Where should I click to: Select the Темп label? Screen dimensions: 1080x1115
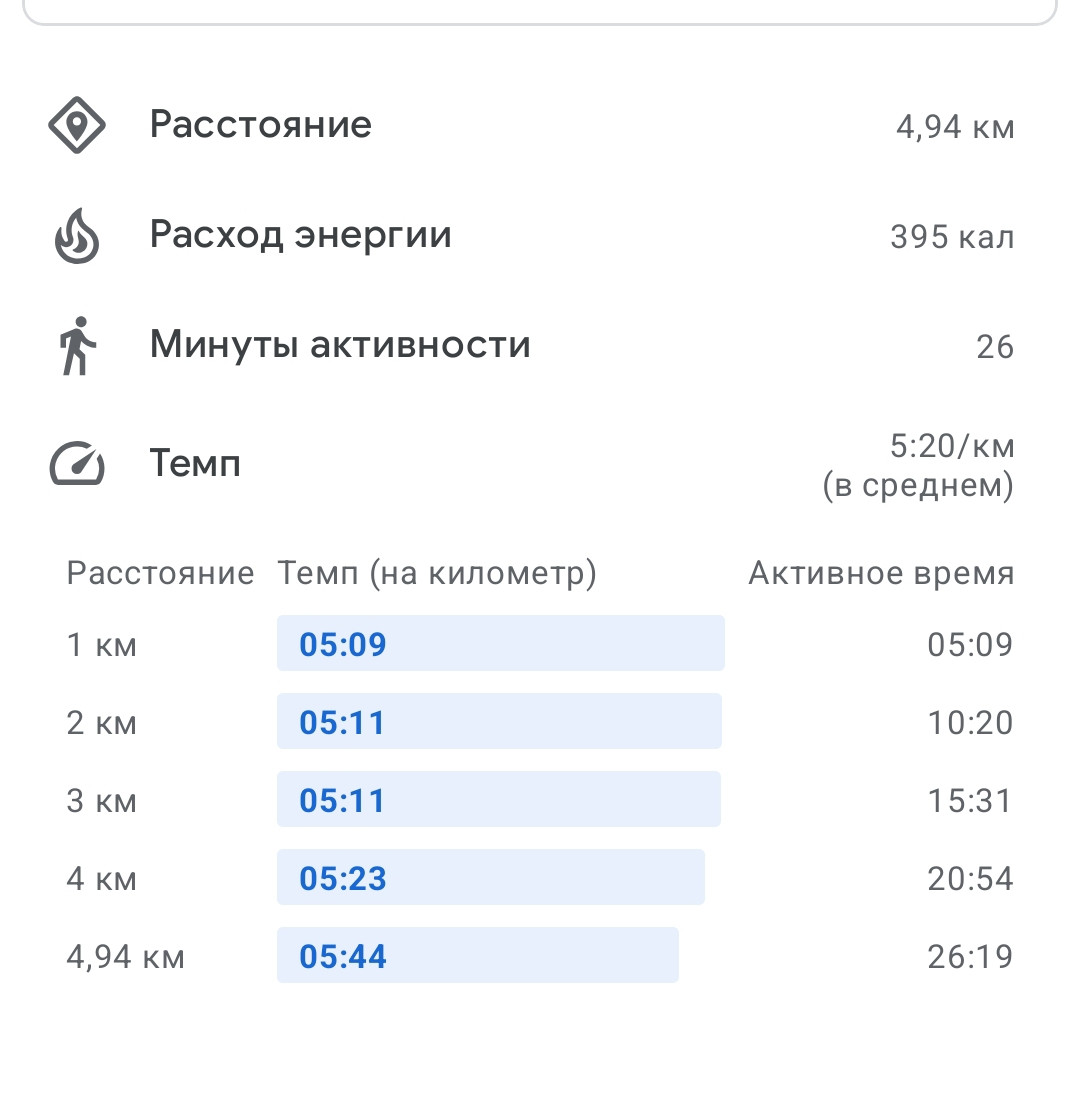(195, 464)
